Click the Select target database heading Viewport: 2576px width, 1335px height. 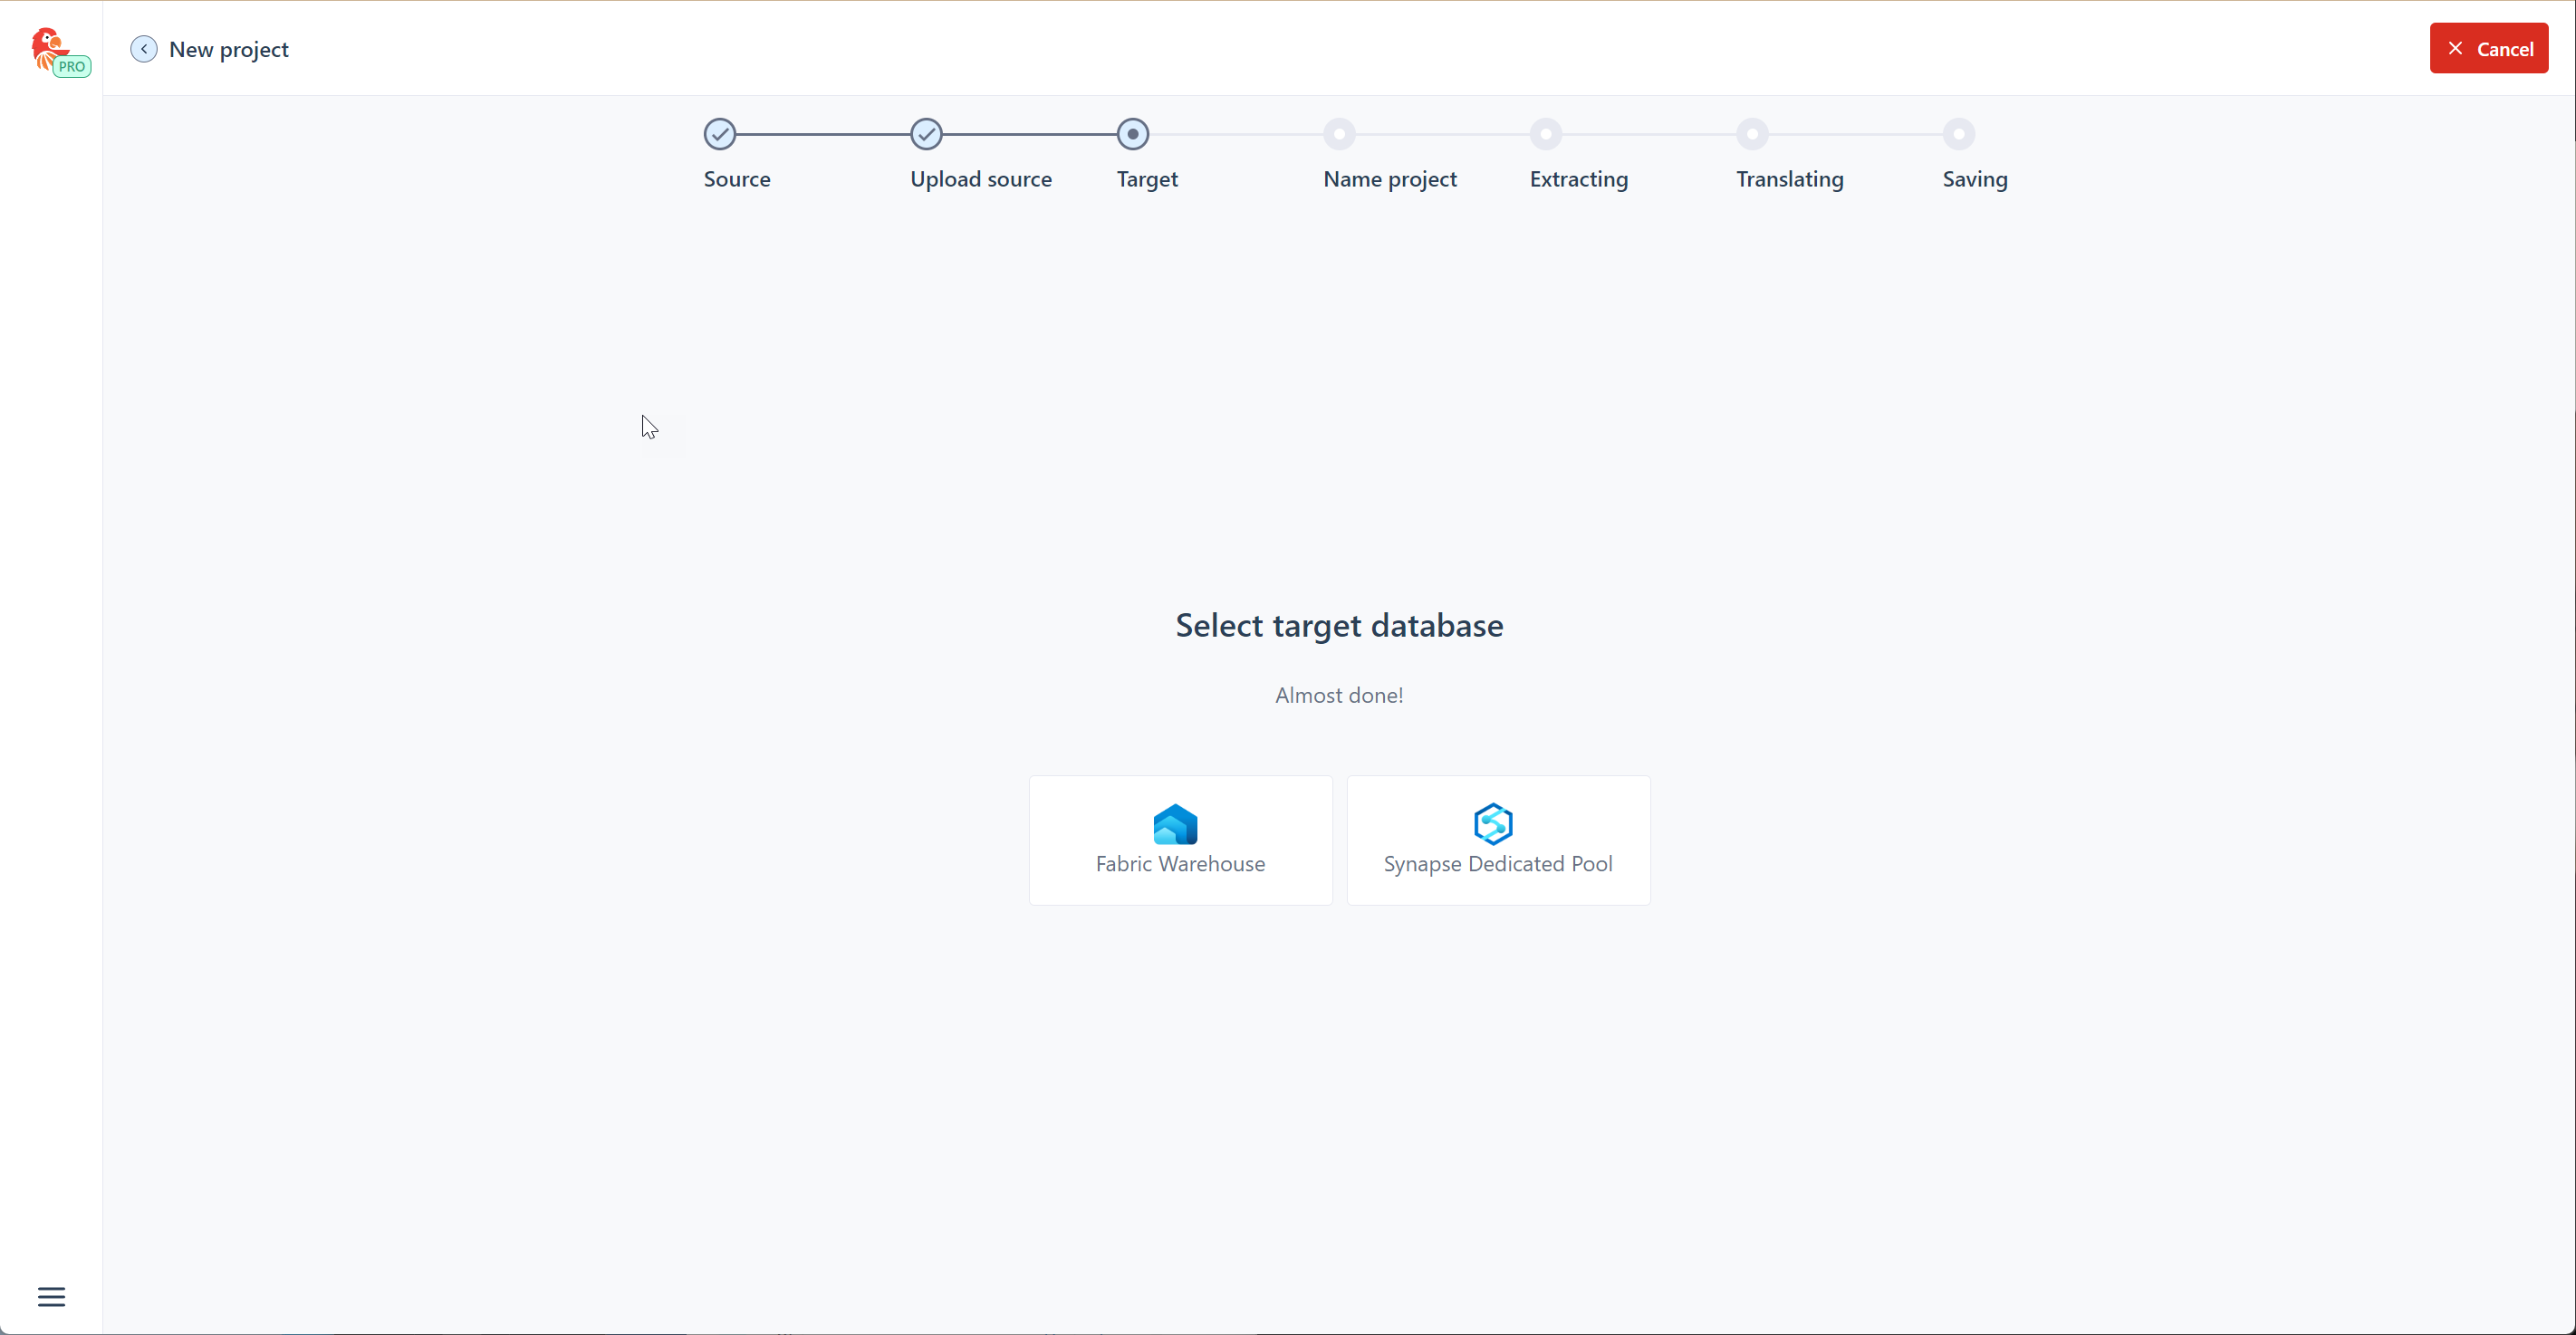(x=1339, y=625)
